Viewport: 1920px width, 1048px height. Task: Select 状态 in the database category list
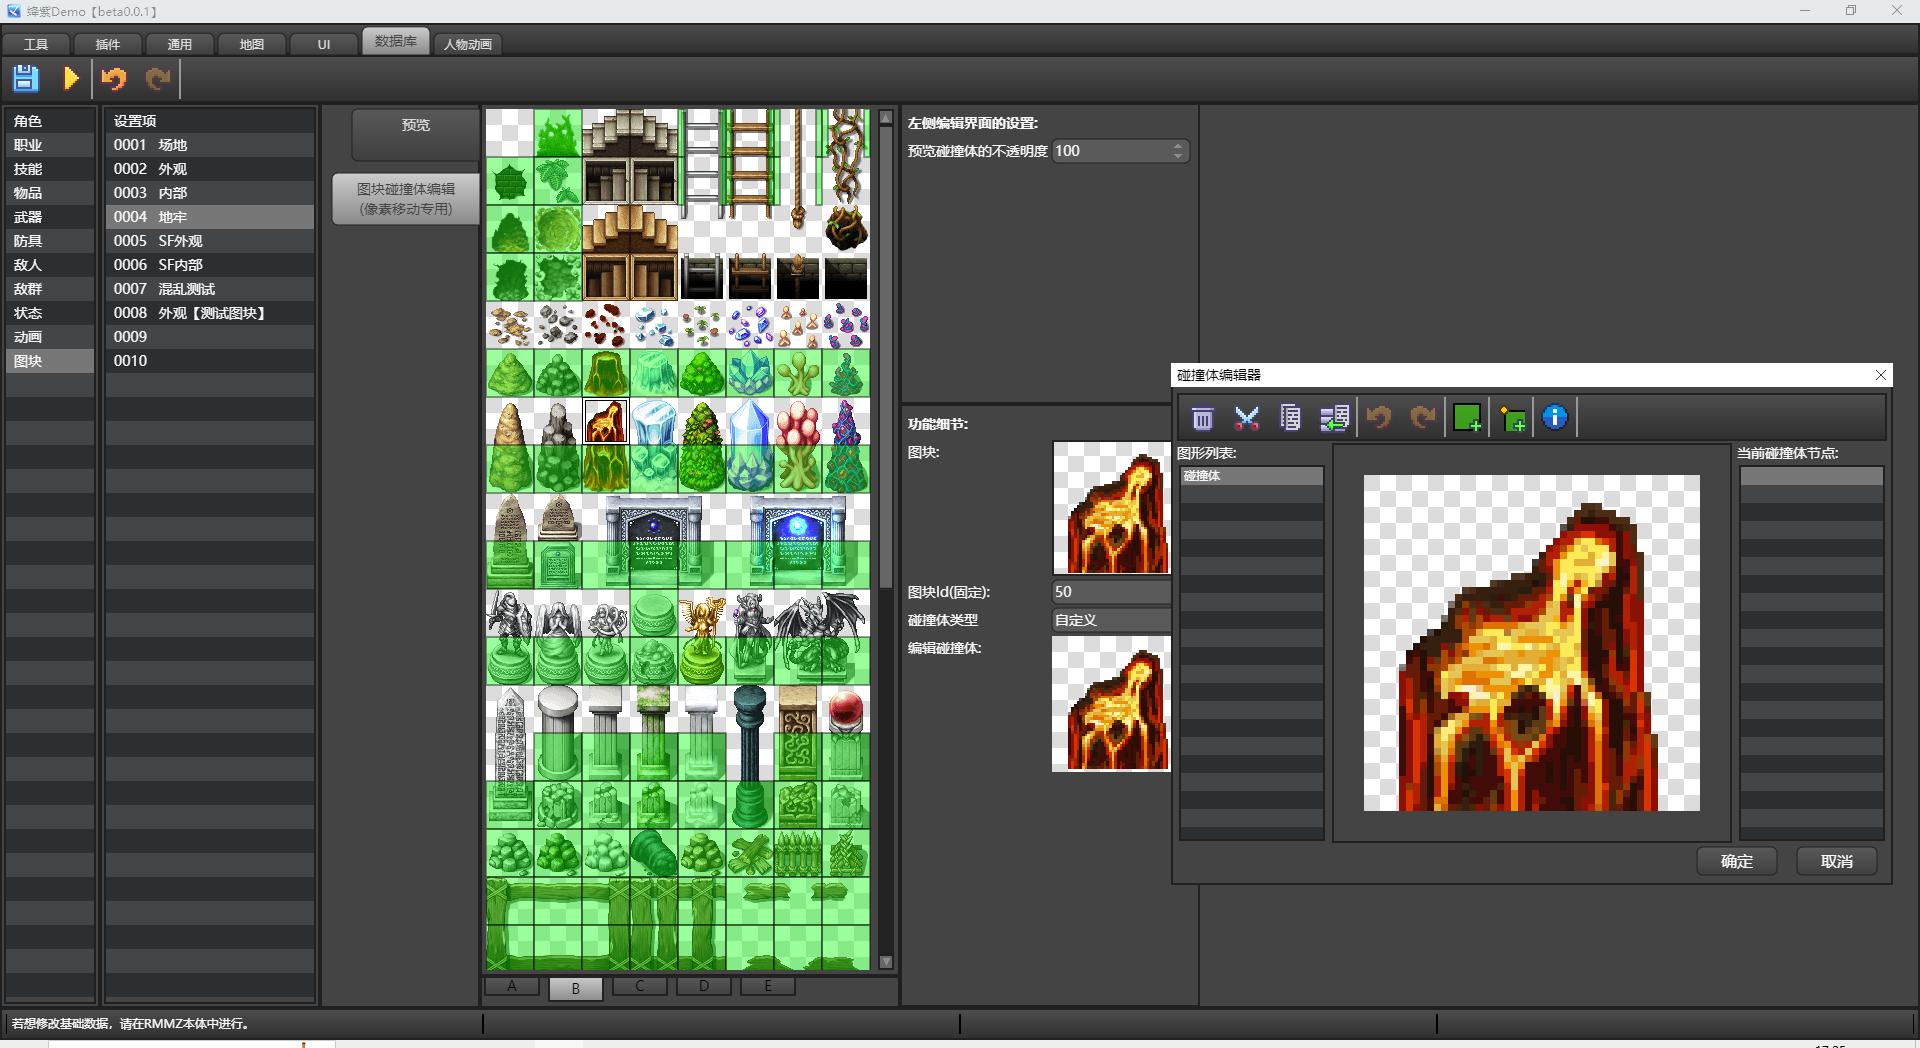(x=50, y=313)
